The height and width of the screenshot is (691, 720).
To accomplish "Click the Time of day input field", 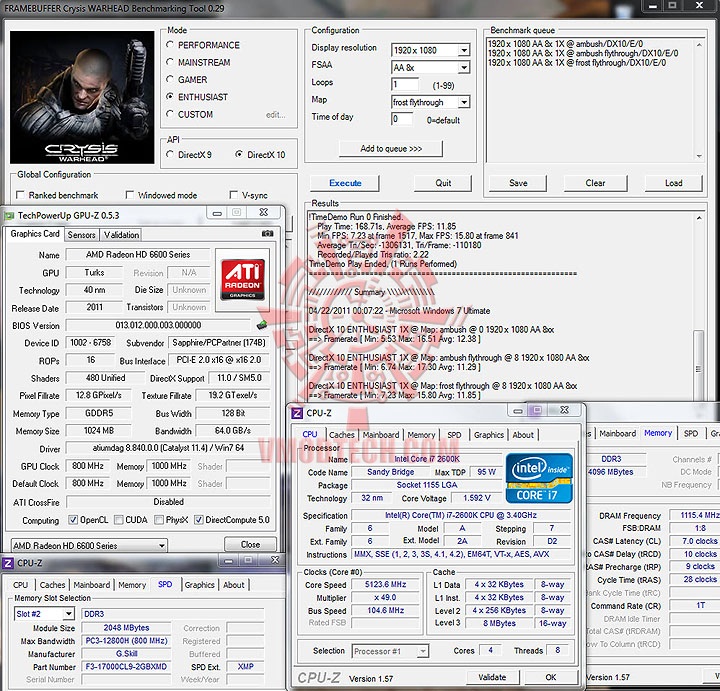I will pos(402,119).
